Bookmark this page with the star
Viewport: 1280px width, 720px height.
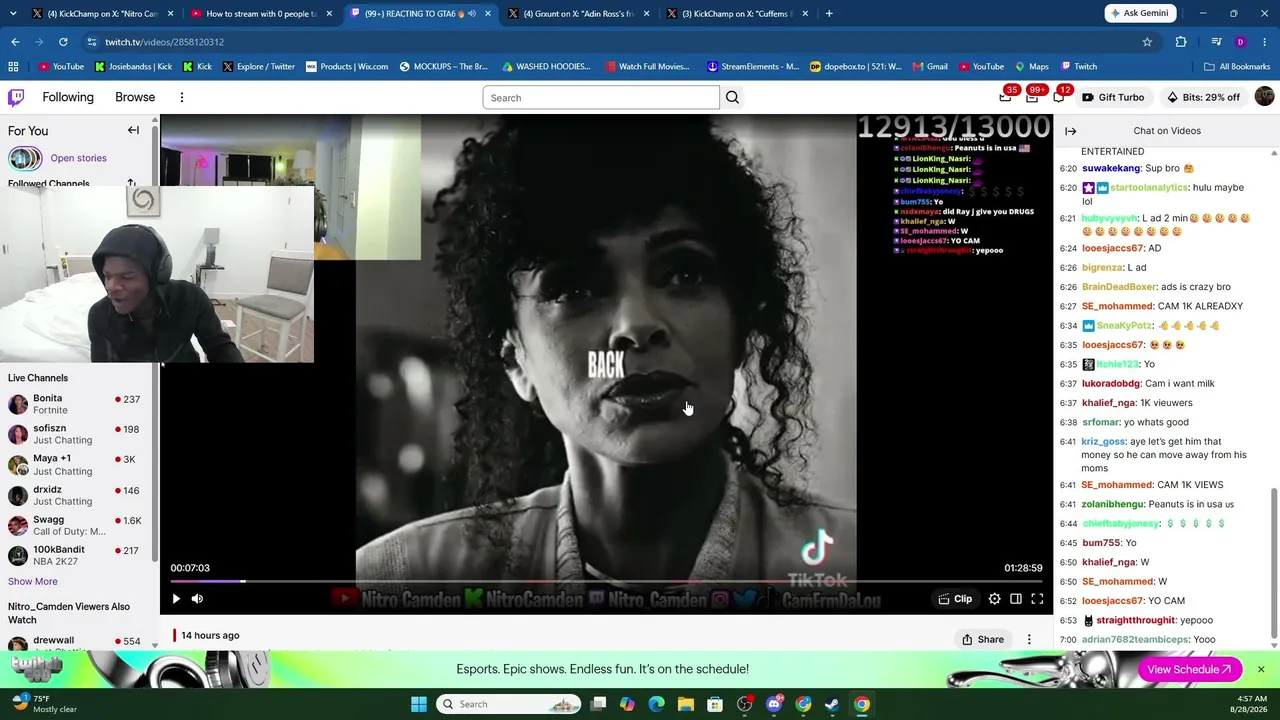coord(1147,42)
